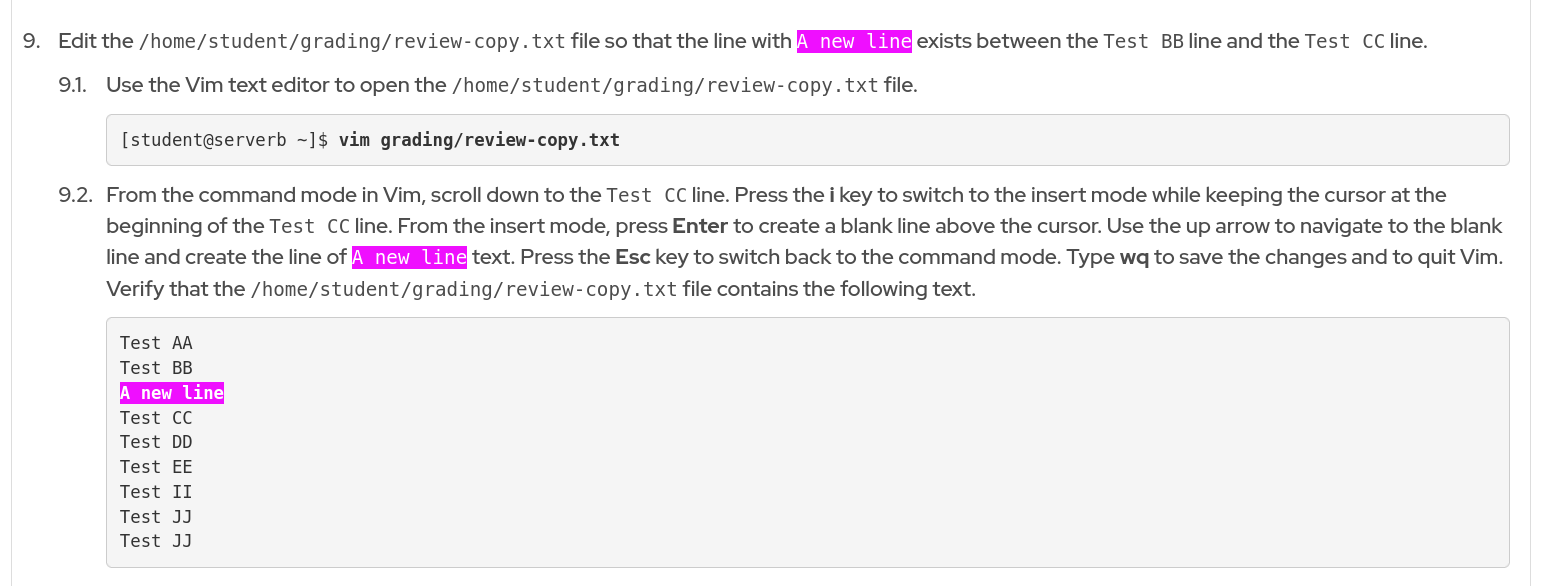Click the "Test CC" line in output block
Viewport: 1551px width, 586px height.
pos(156,418)
